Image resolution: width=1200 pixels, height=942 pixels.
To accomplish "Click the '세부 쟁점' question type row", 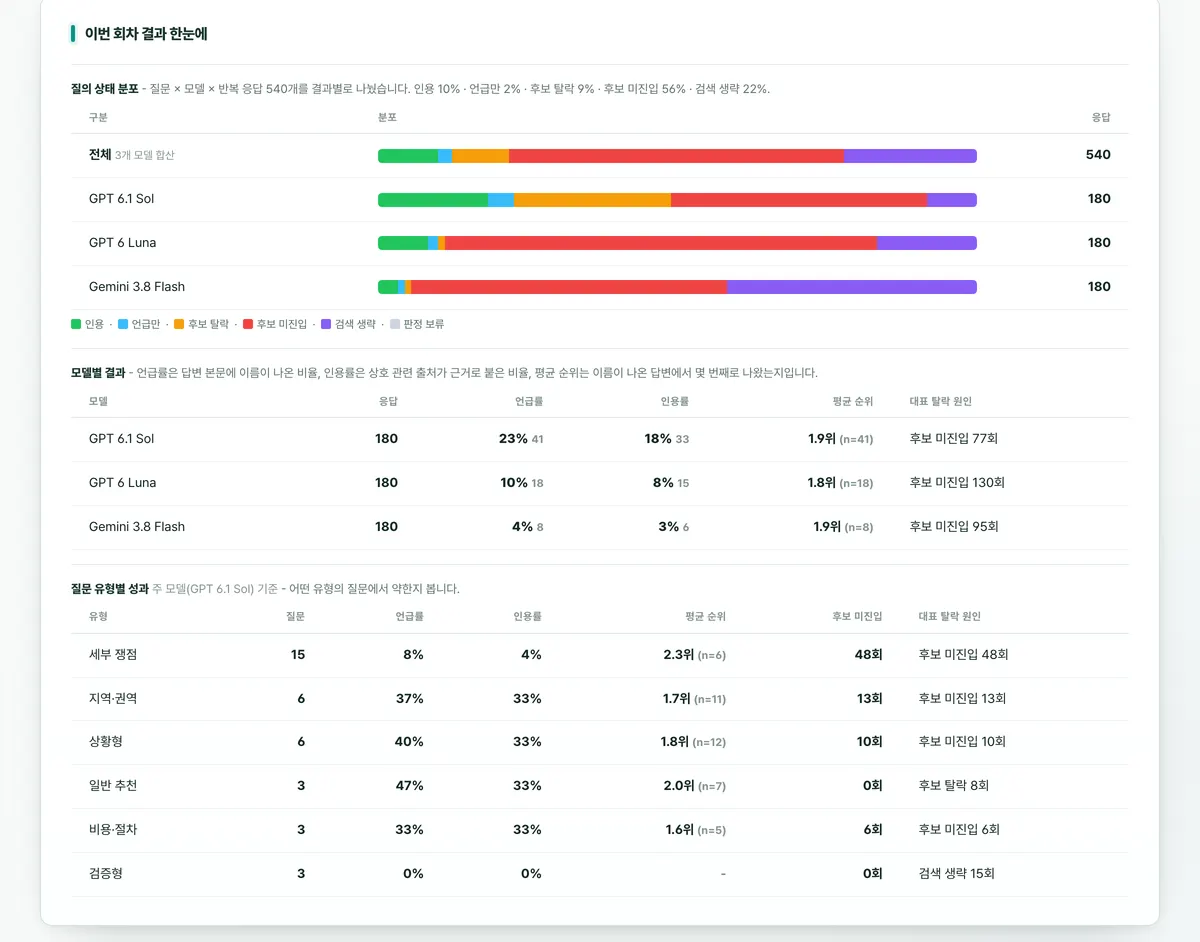I will [600, 655].
